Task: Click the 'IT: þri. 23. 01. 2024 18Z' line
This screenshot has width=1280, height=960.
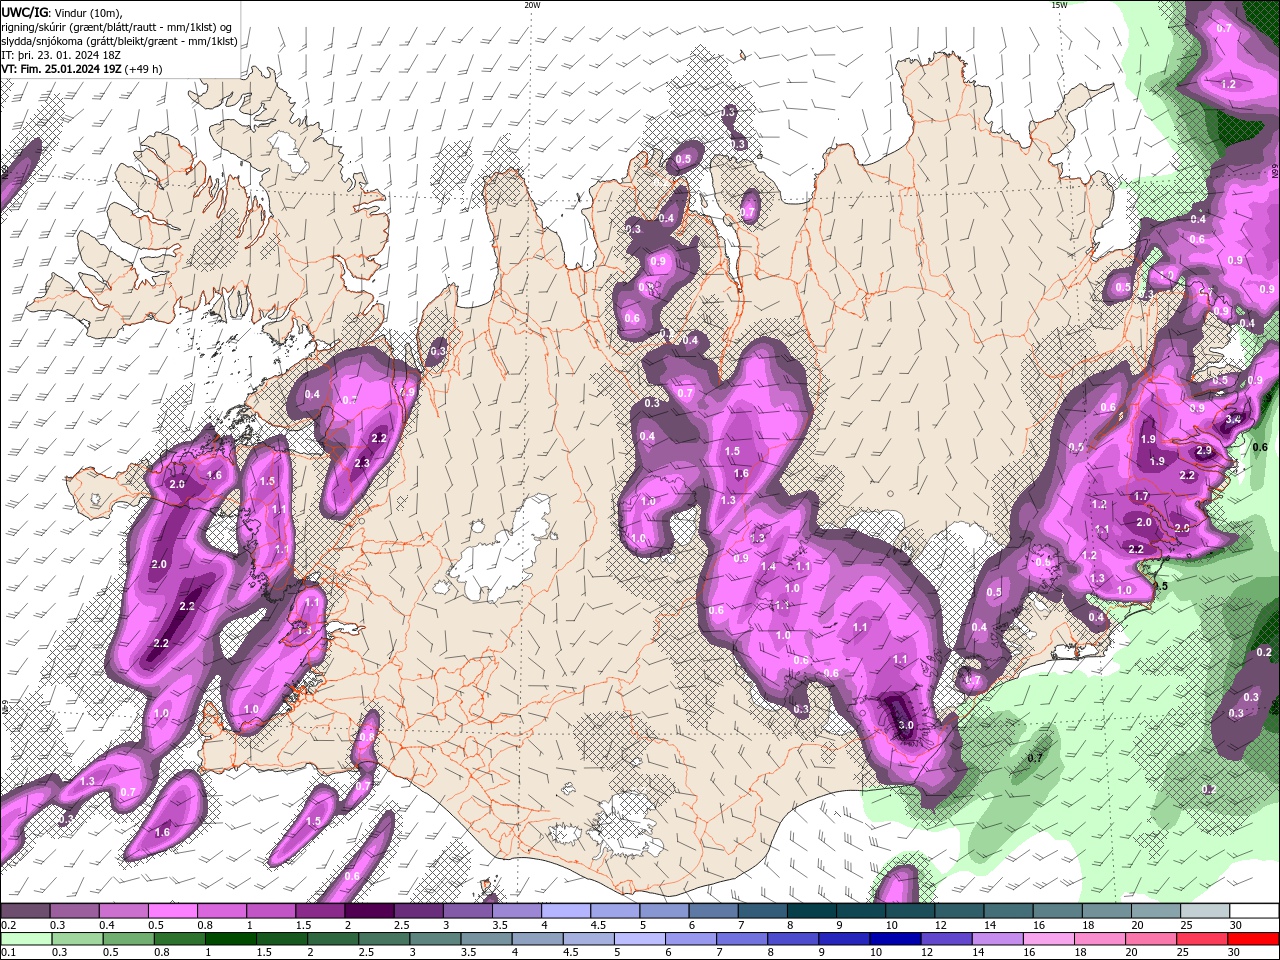Action: pyautogui.click(x=61, y=55)
